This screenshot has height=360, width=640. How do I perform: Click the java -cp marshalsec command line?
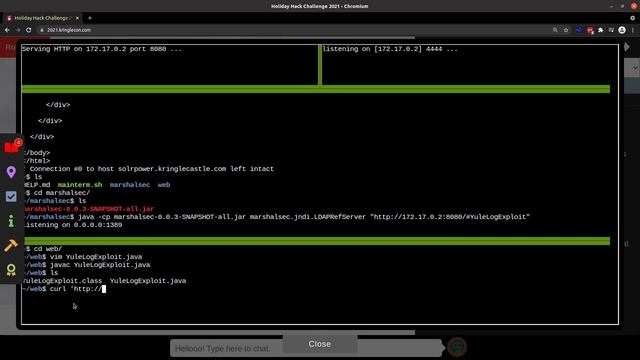pyautogui.click(x=276, y=217)
